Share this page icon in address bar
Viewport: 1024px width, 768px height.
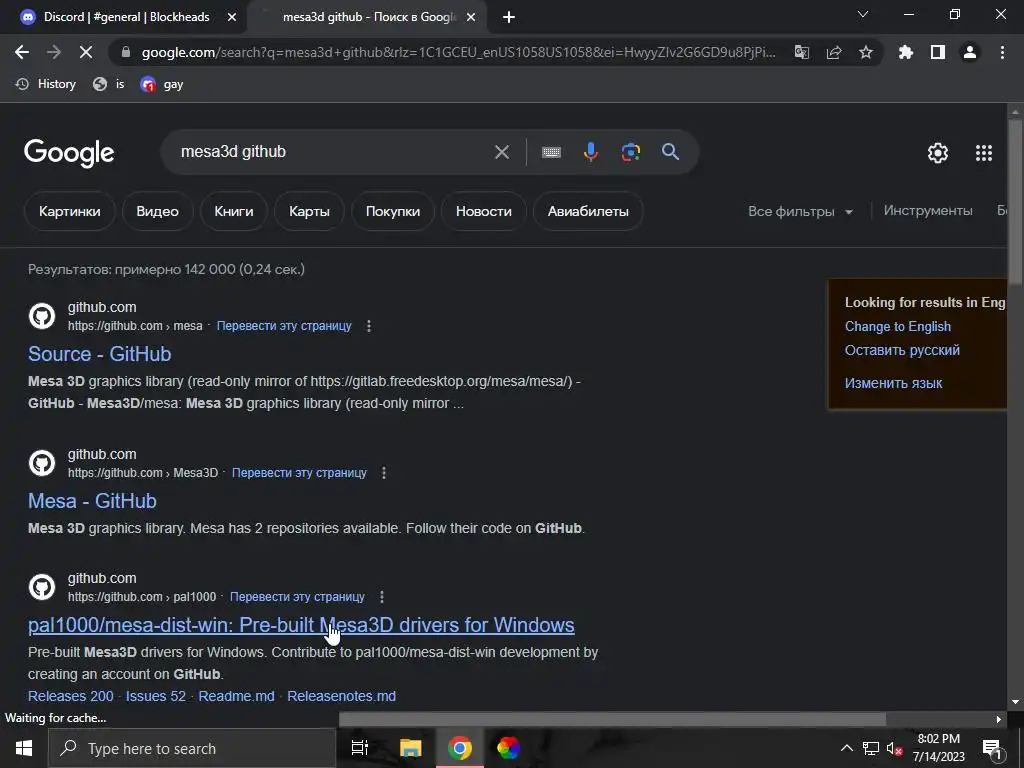pos(834,52)
